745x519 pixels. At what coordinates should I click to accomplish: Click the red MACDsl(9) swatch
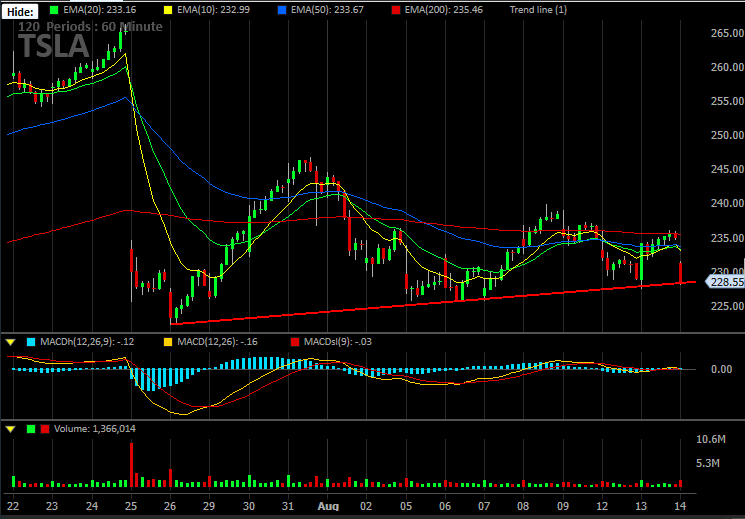tap(295, 341)
